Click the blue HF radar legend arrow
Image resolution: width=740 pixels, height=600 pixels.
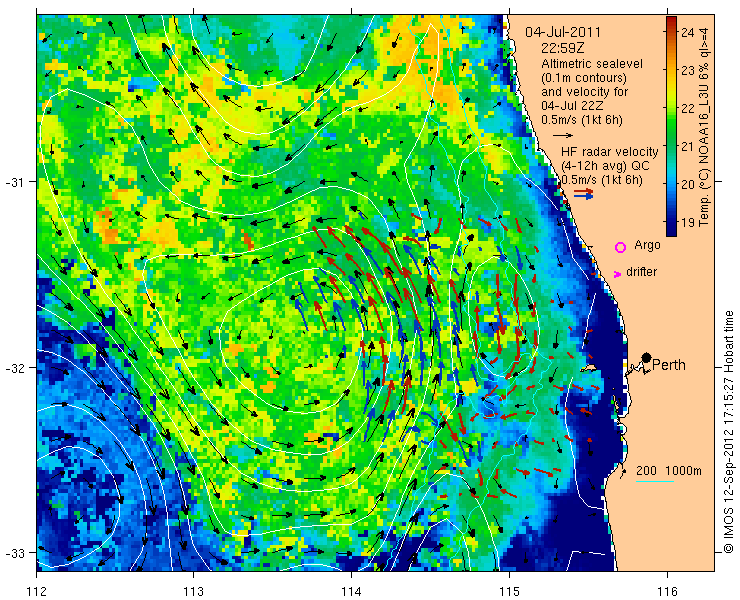tap(584, 196)
